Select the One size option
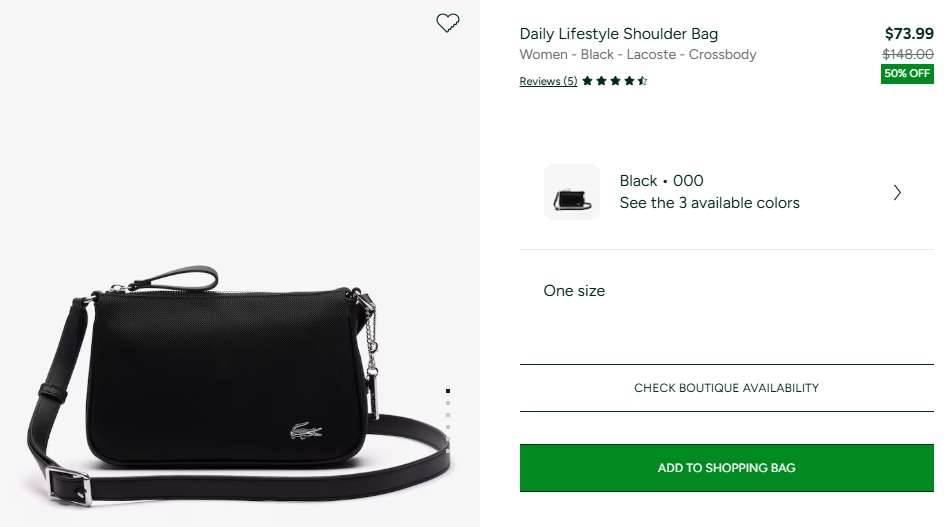This screenshot has height=527, width=947. pos(574,291)
